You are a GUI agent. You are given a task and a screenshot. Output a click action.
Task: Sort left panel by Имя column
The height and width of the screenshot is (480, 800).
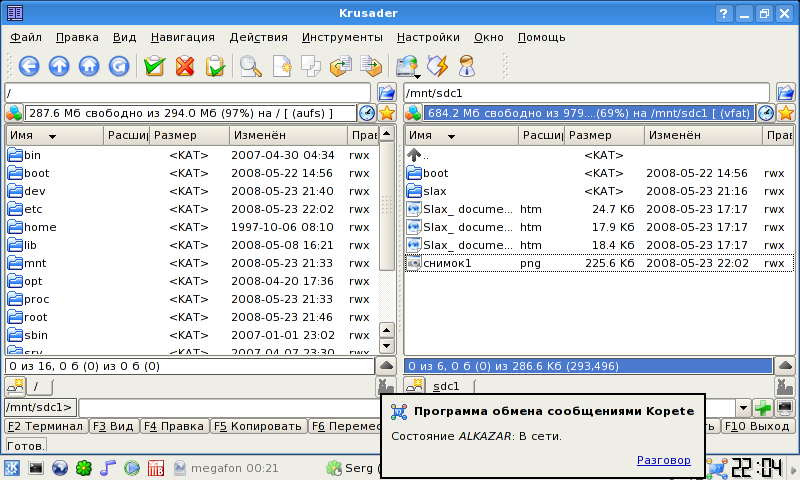click(x=55, y=135)
